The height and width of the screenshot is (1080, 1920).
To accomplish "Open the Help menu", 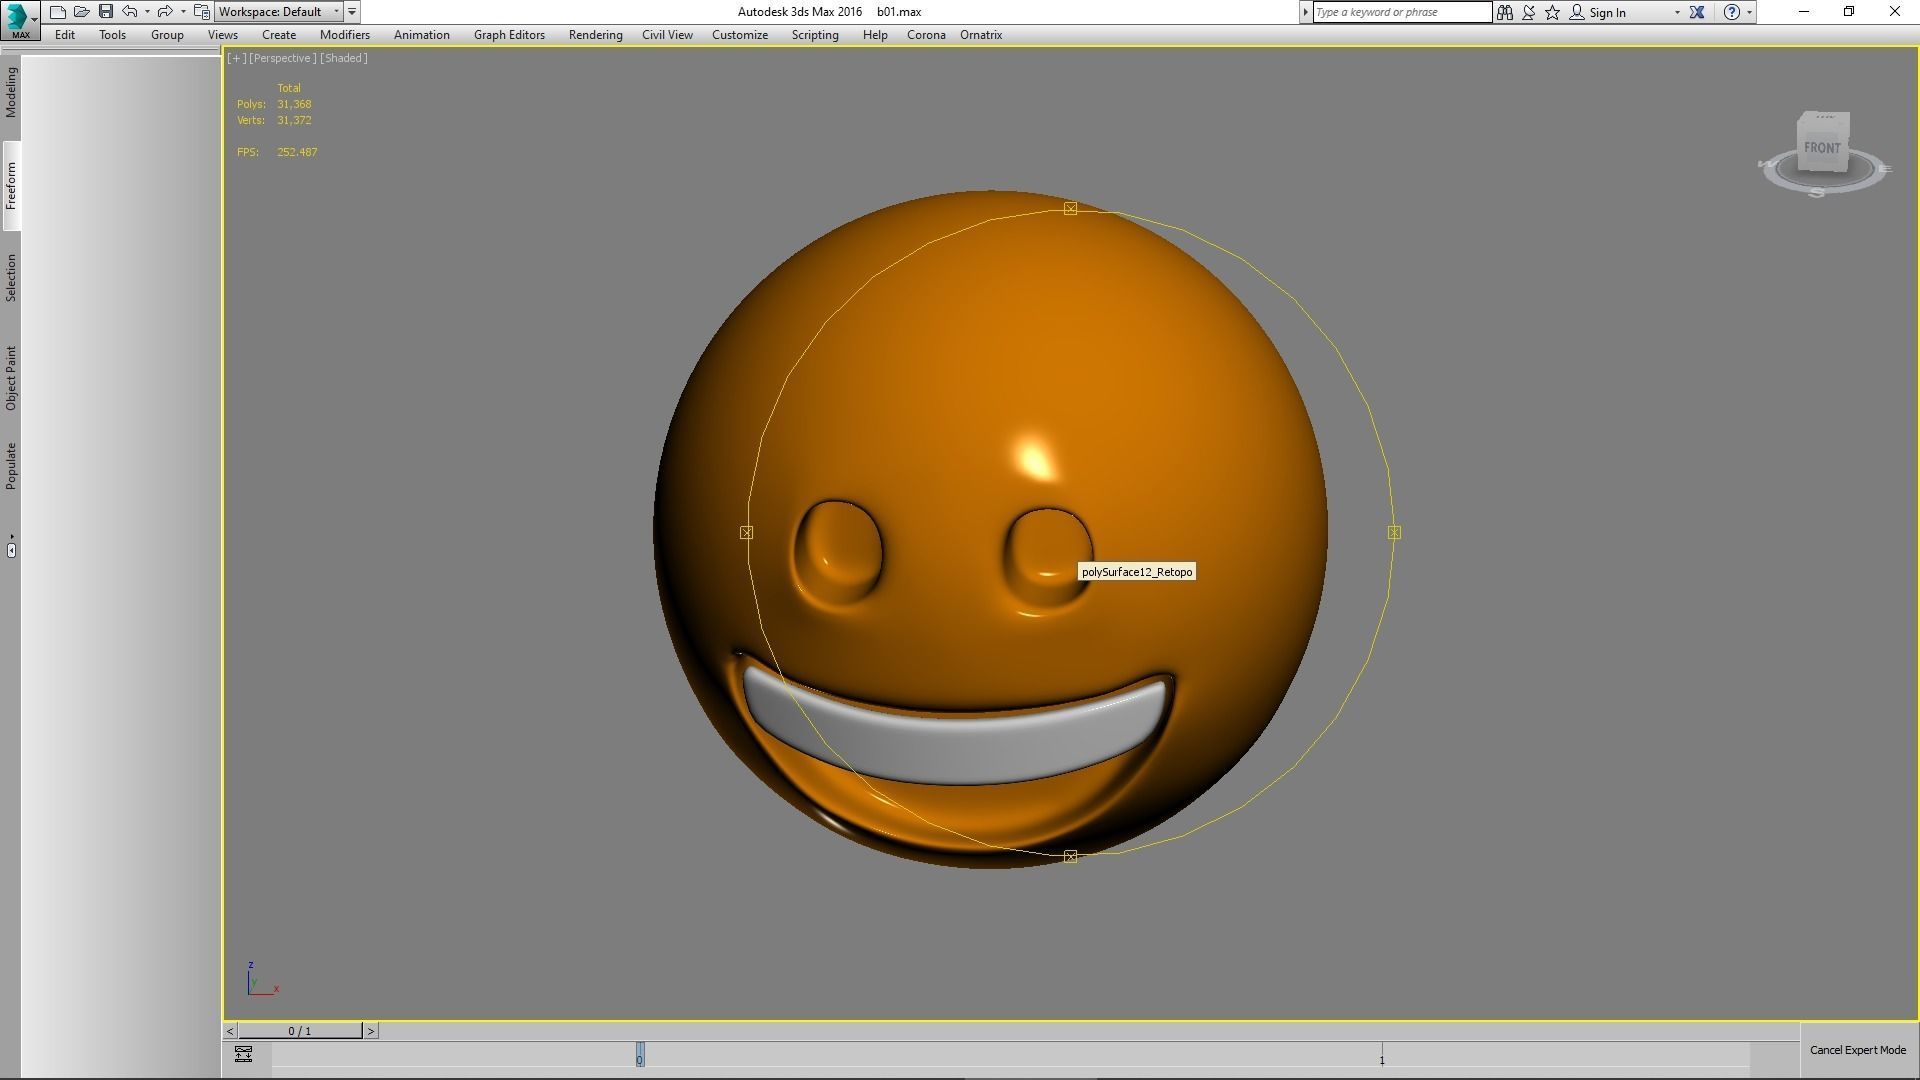I will point(875,35).
